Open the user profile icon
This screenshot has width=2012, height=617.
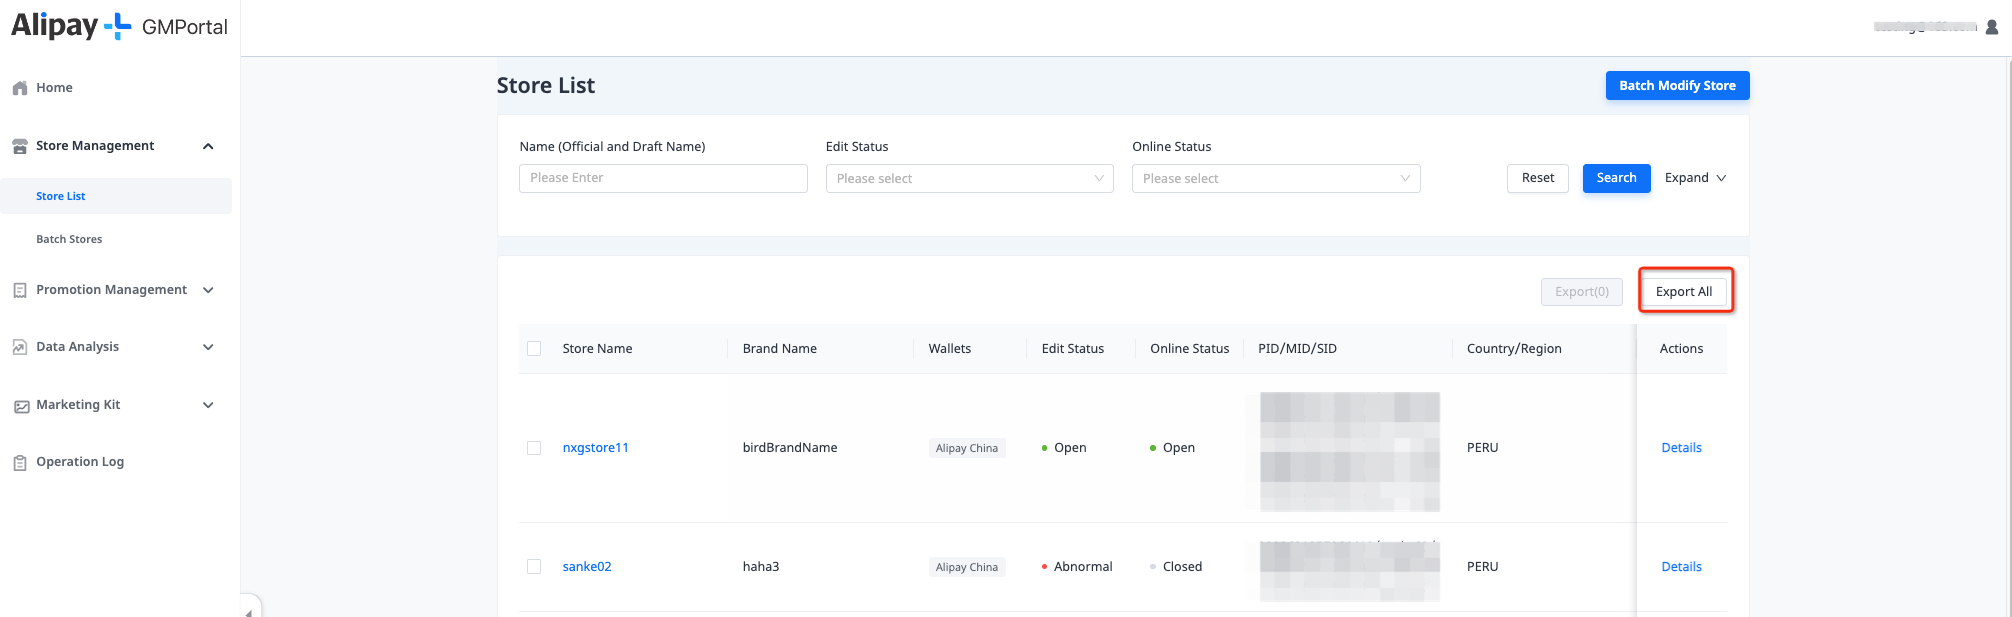coord(1991,27)
